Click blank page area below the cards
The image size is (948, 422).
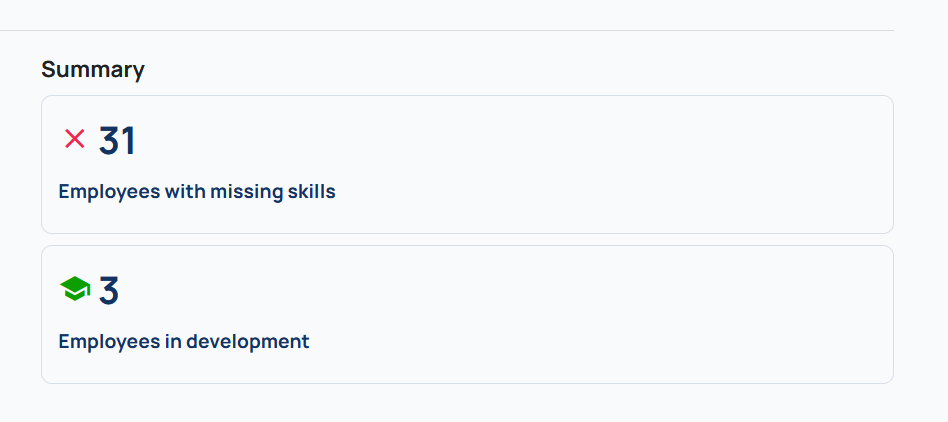[467, 404]
